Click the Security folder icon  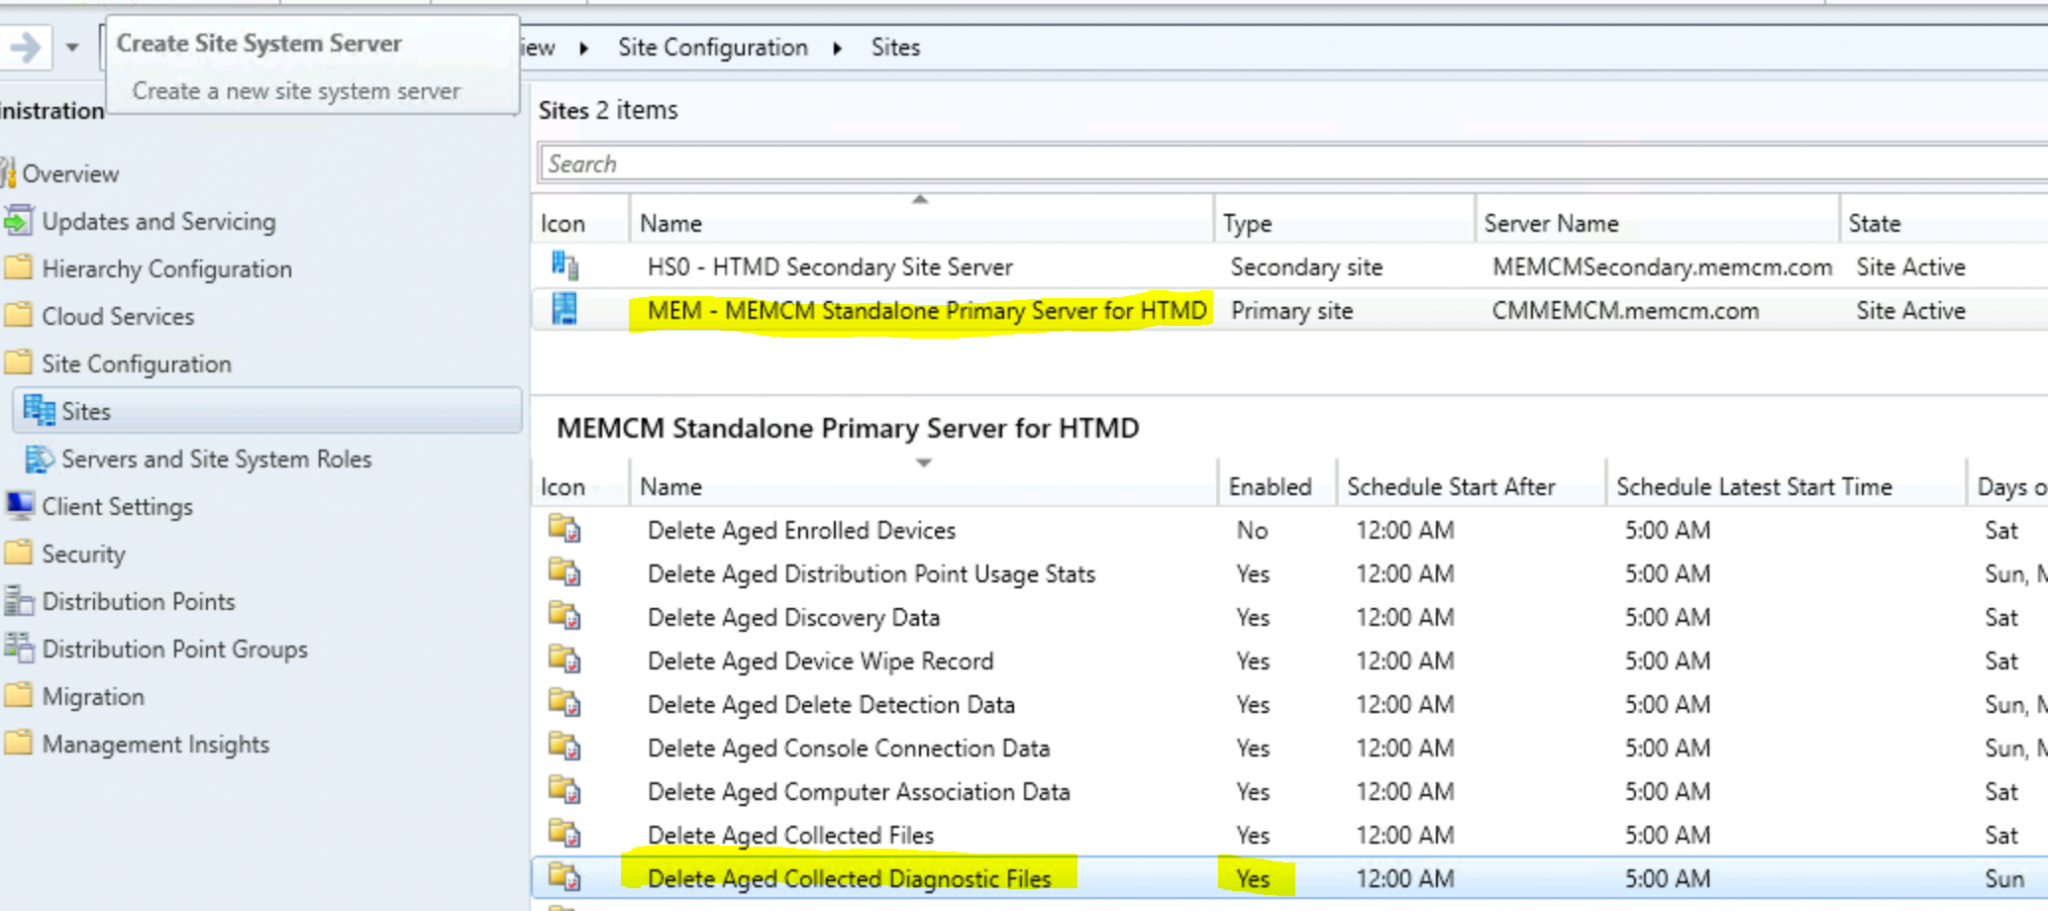(x=18, y=552)
